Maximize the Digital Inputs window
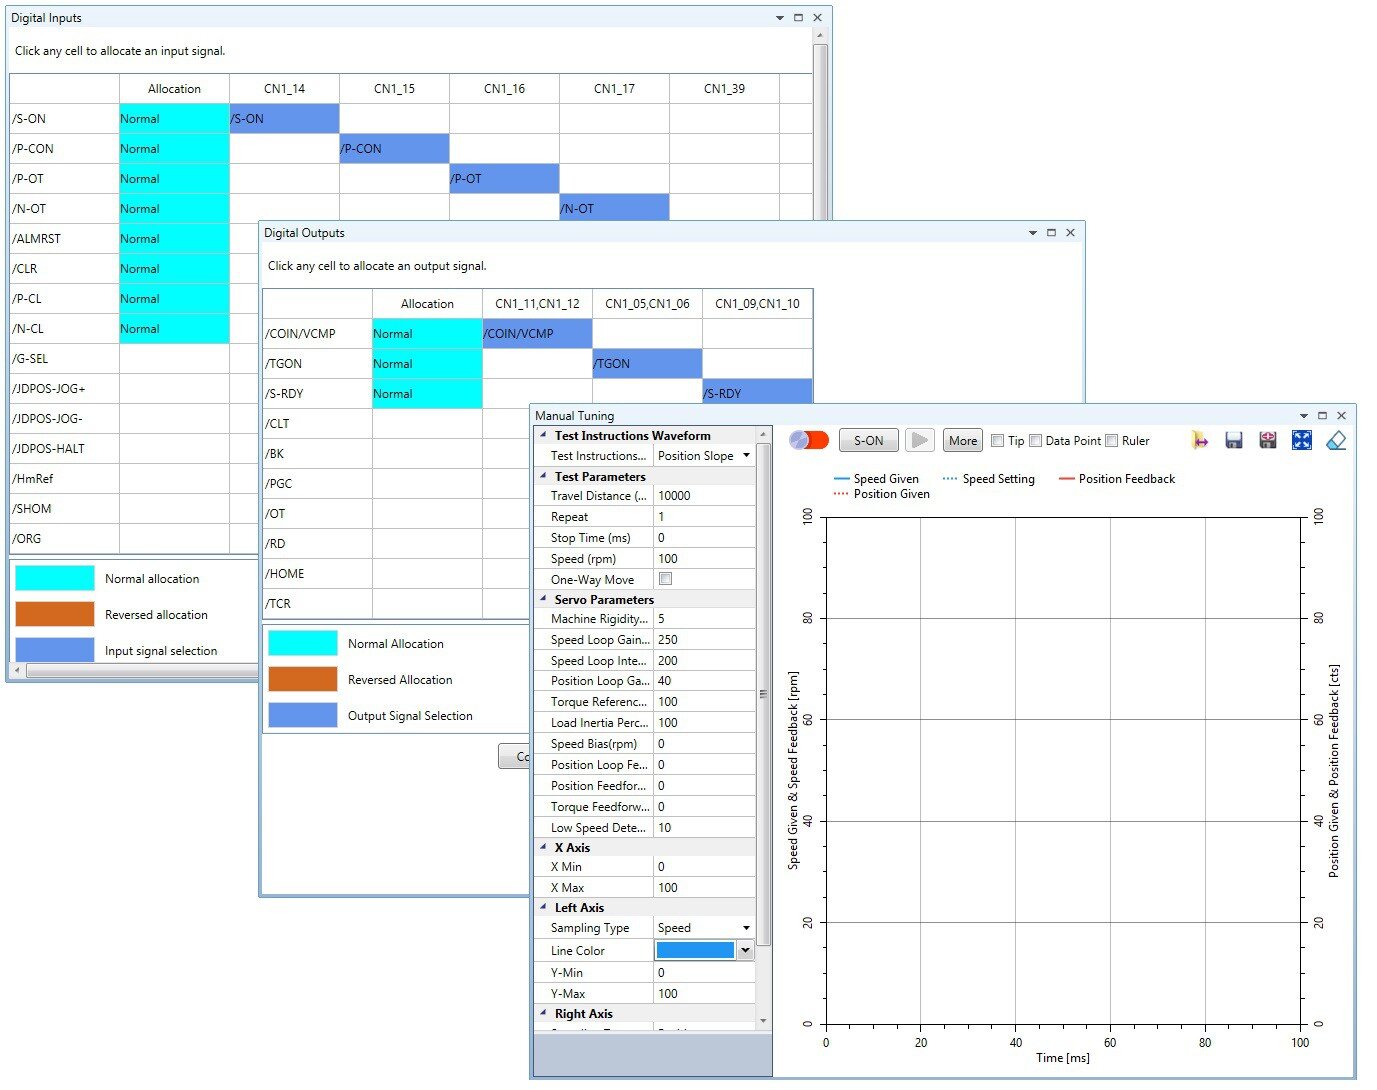This screenshot has height=1090, width=1377. pos(798,17)
